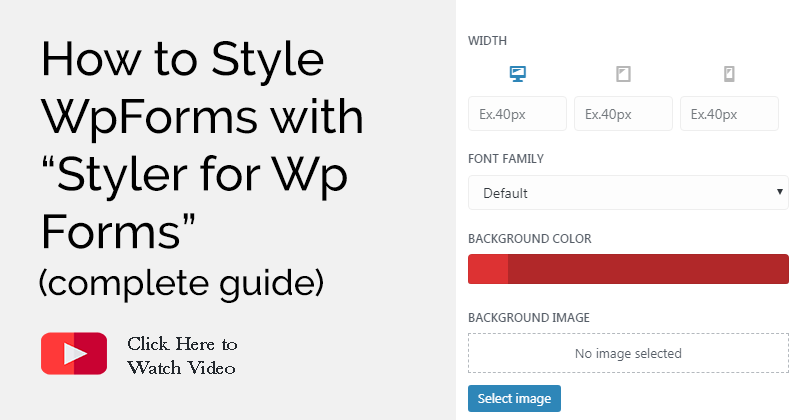
Task: Click the FONT FAMILY label
Action: (x=506, y=159)
